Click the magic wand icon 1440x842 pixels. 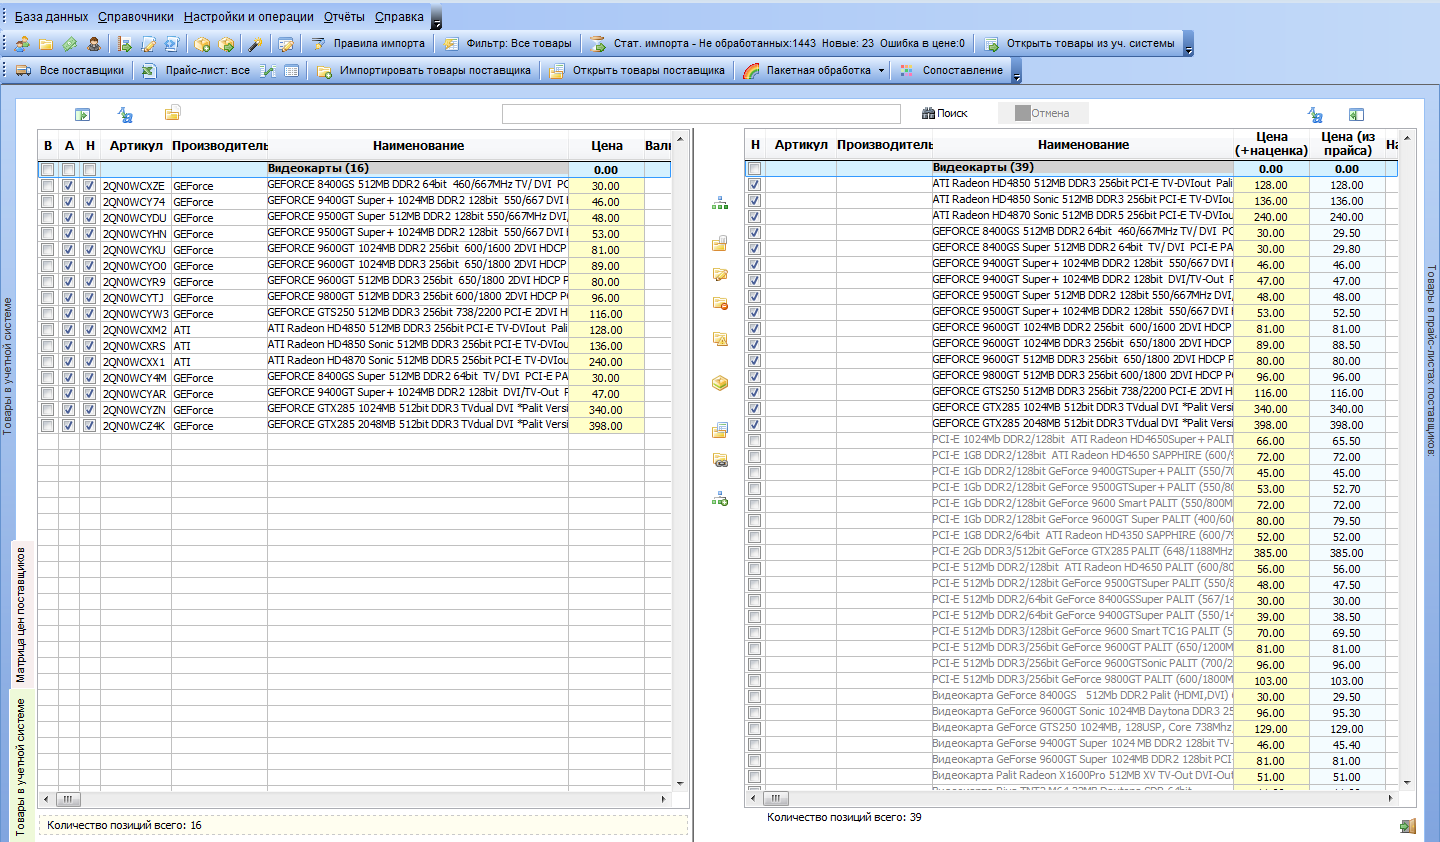point(255,44)
